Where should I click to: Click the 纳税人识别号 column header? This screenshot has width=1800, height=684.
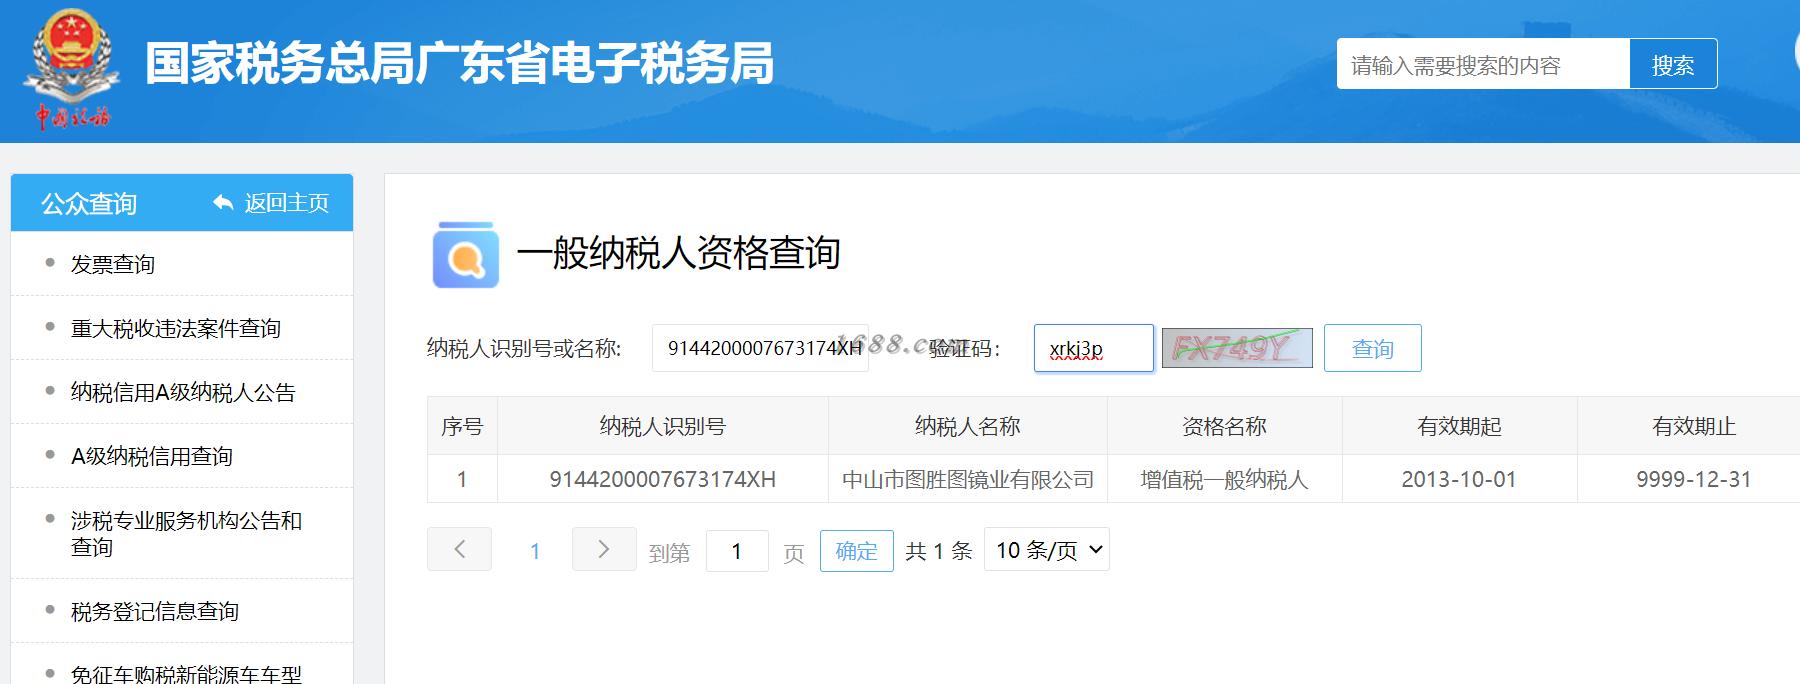pos(662,426)
